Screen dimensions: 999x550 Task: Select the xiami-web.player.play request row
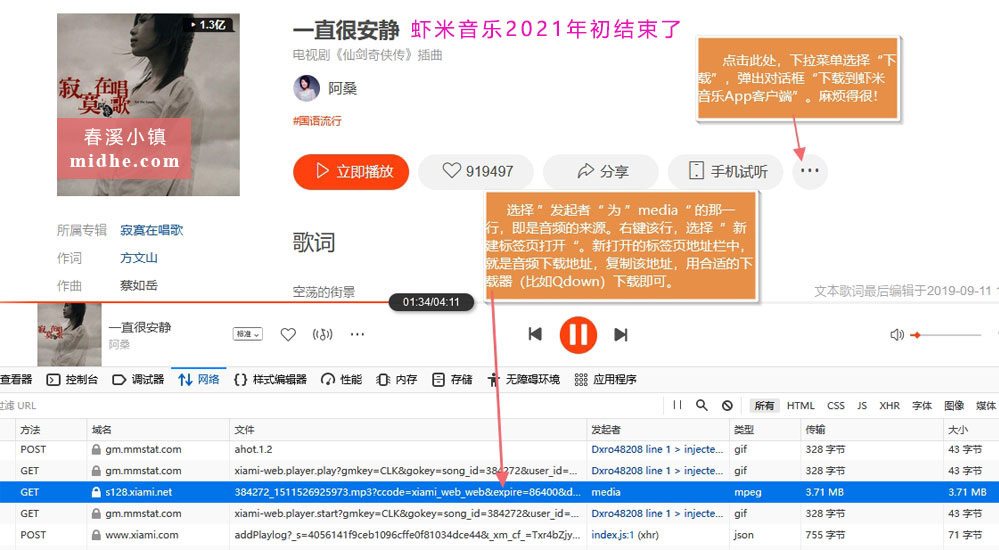[x=500, y=470]
